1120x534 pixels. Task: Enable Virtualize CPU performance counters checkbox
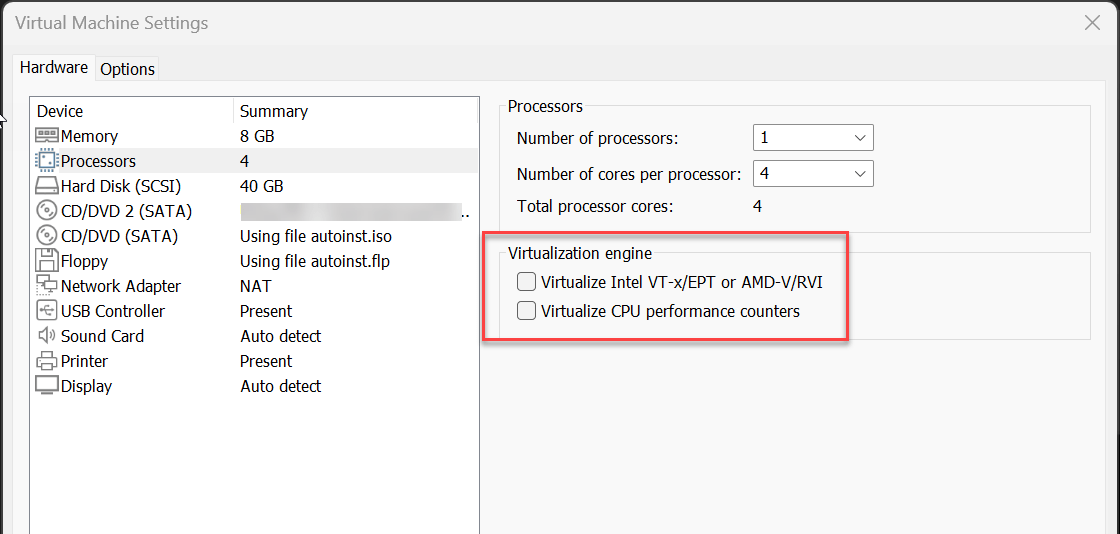526,311
